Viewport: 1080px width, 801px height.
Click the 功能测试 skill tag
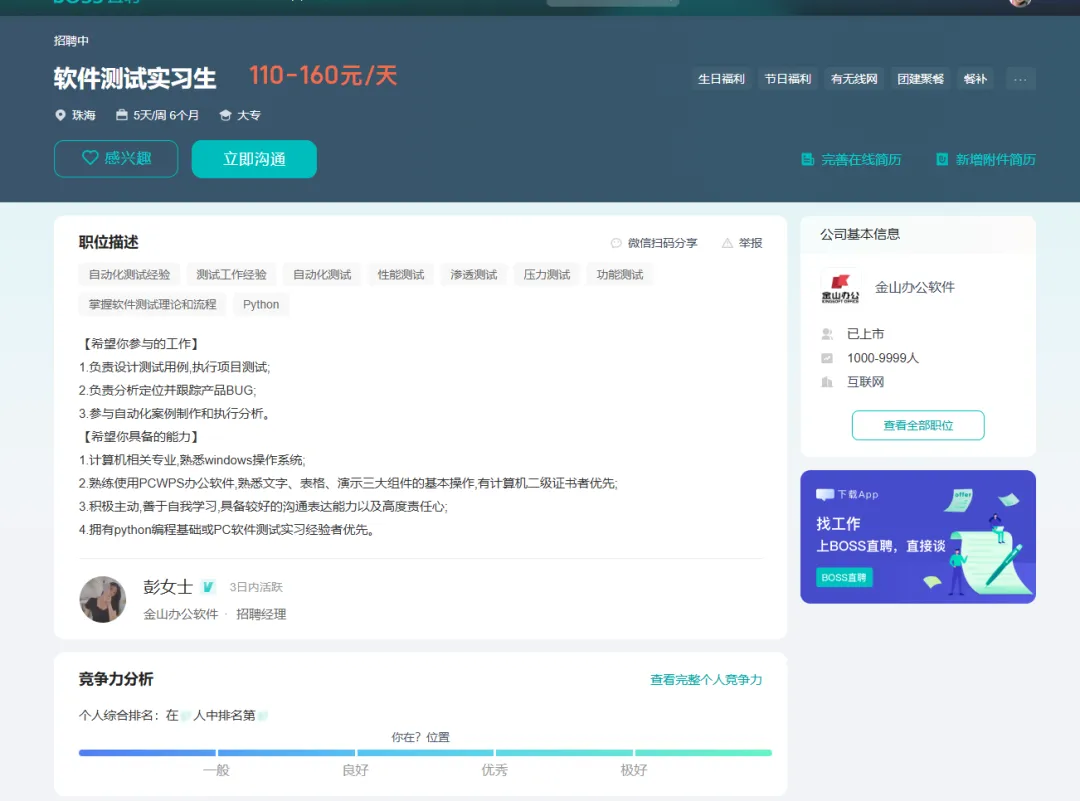620,275
